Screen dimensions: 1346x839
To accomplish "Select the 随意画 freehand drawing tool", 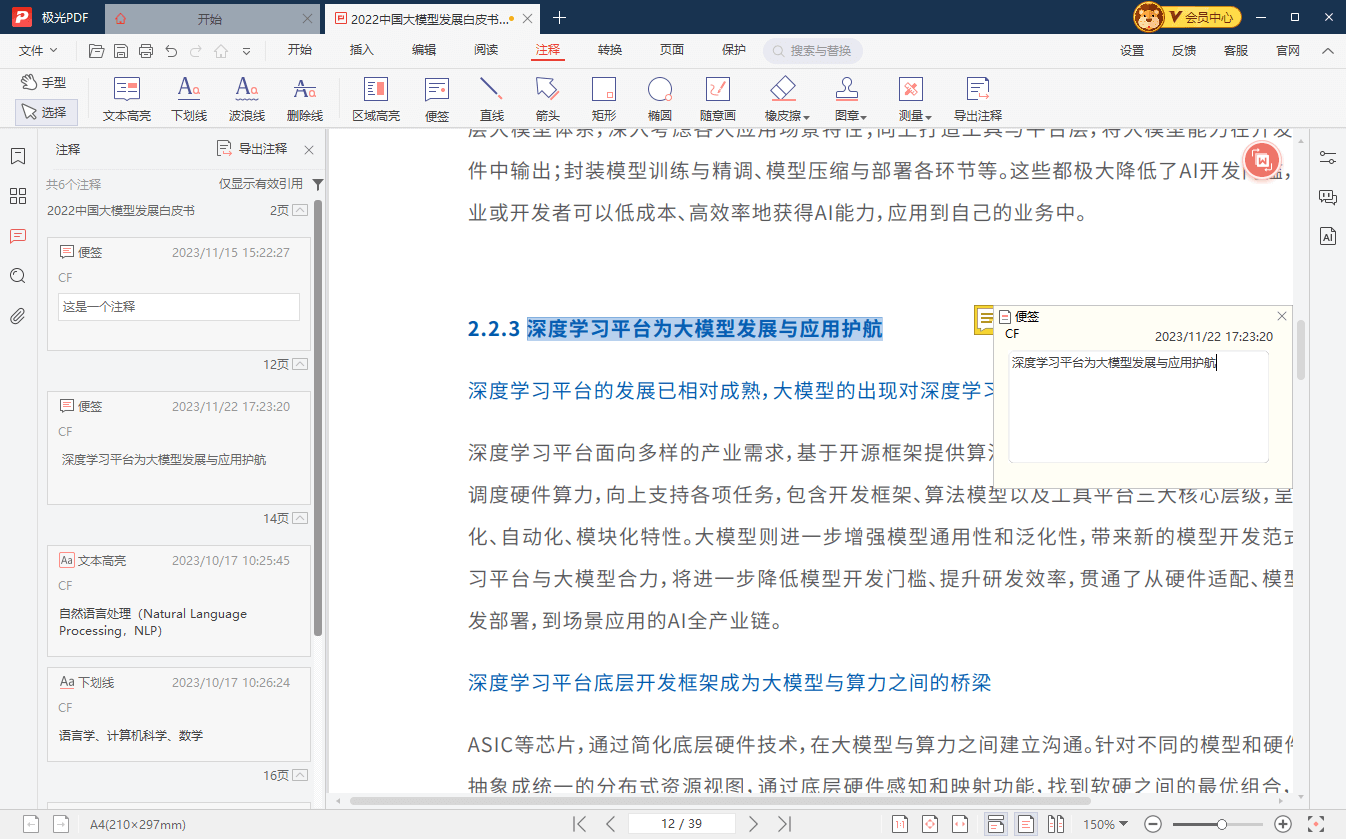I will click(717, 99).
